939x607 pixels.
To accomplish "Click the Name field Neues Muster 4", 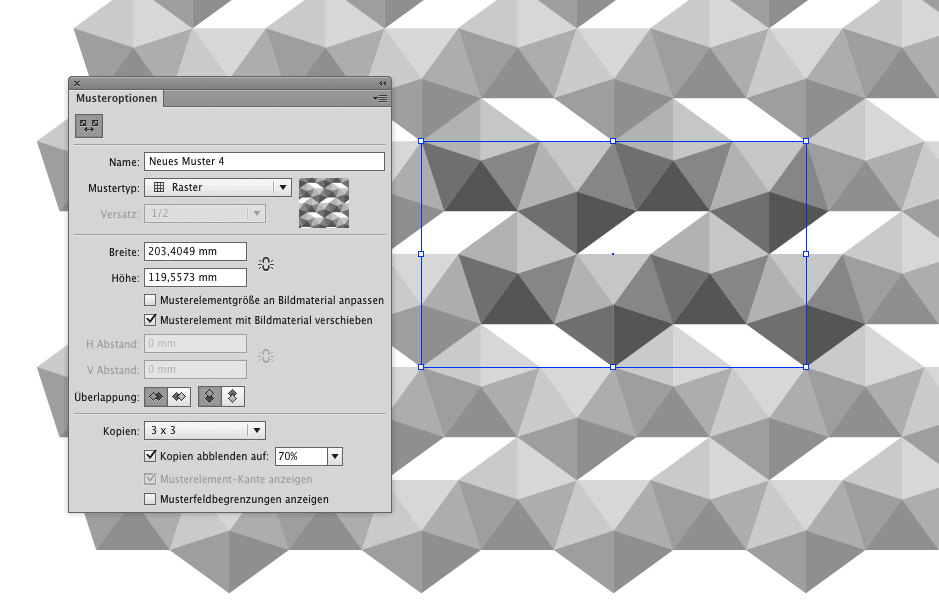I will coord(264,161).
